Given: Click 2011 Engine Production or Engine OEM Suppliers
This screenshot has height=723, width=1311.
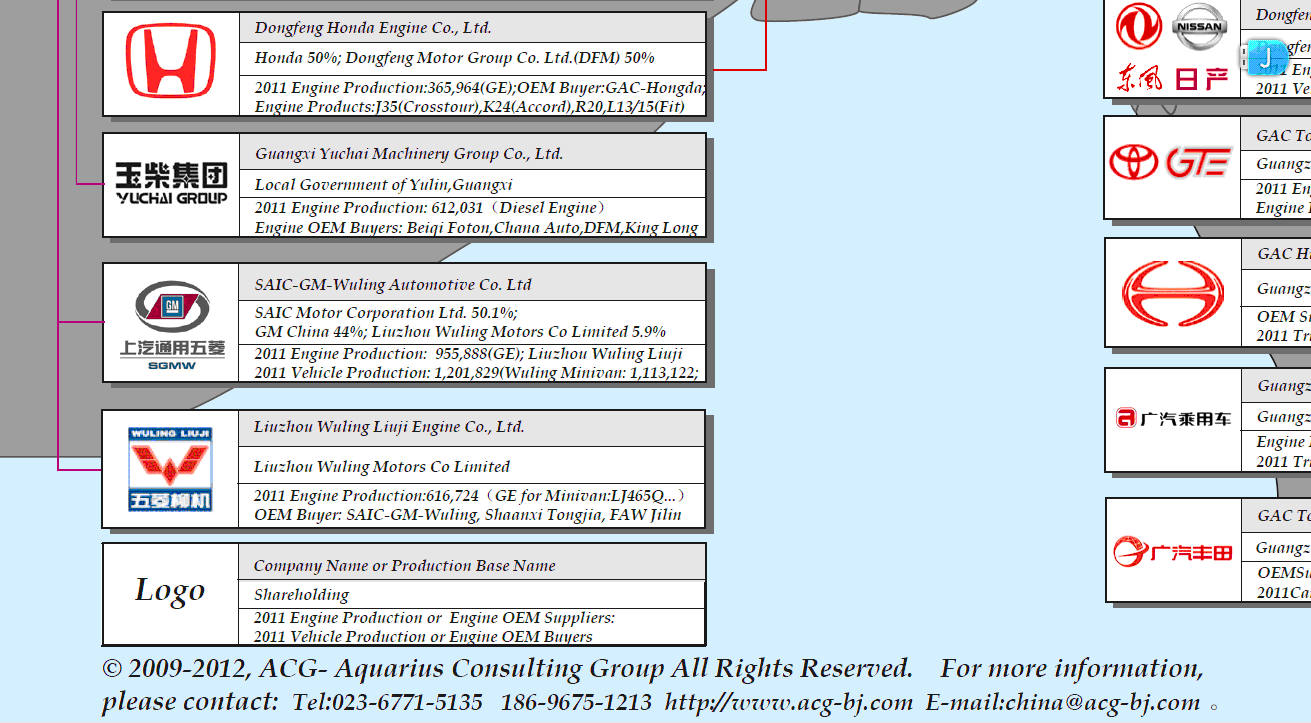Looking at the screenshot, I should pos(434,618).
